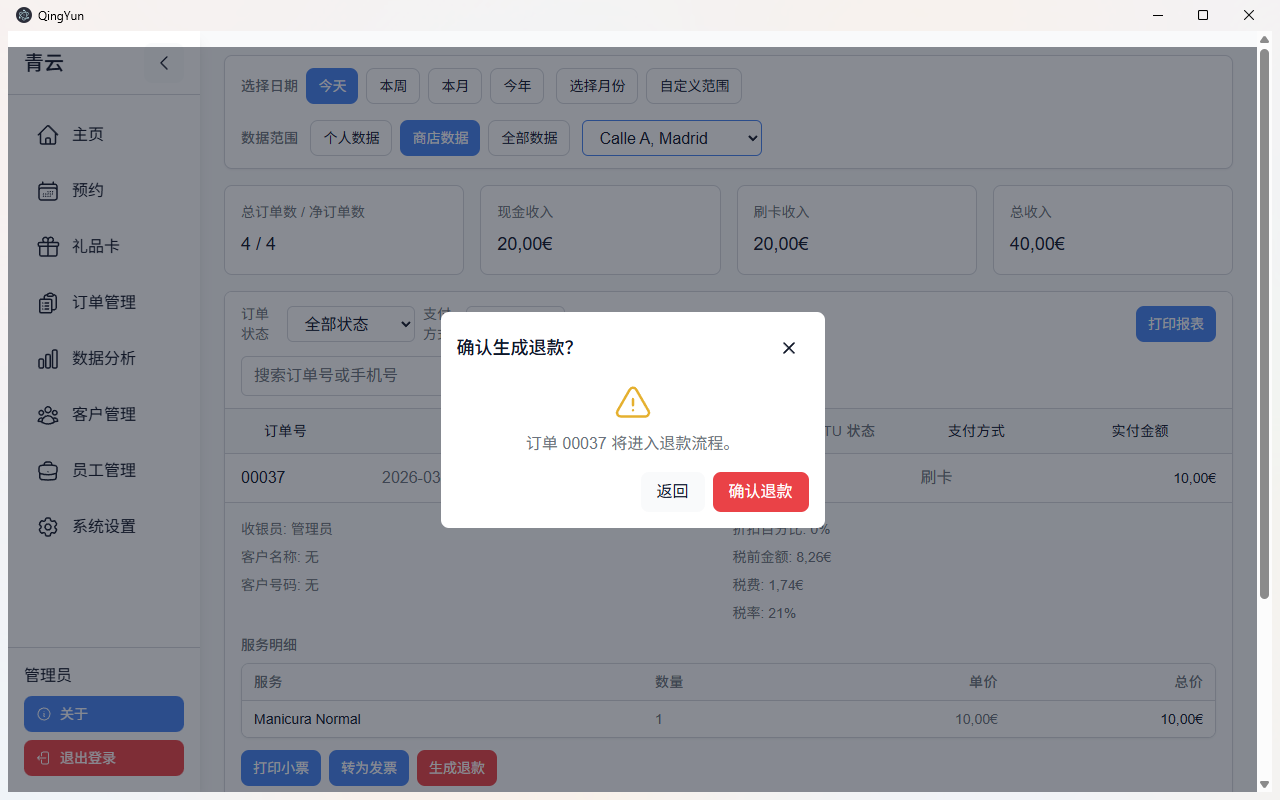The width and height of the screenshot is (1280, 800).
Task: Select the 本月 date filter
Action: pyautogui.click(x=455, y=86)
